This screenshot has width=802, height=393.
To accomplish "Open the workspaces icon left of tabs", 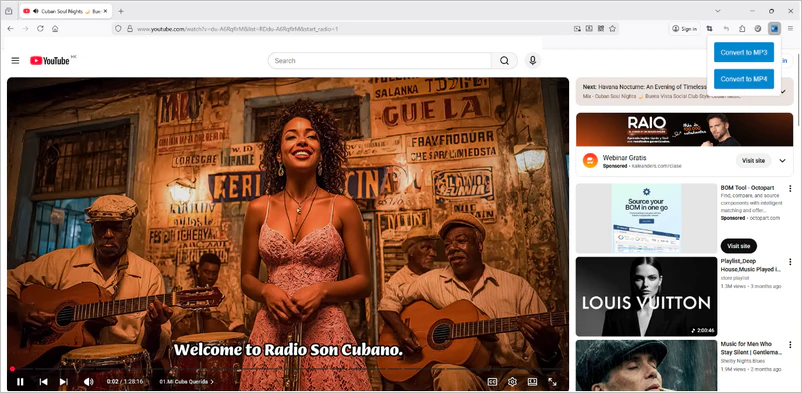I will click(8, 11).
